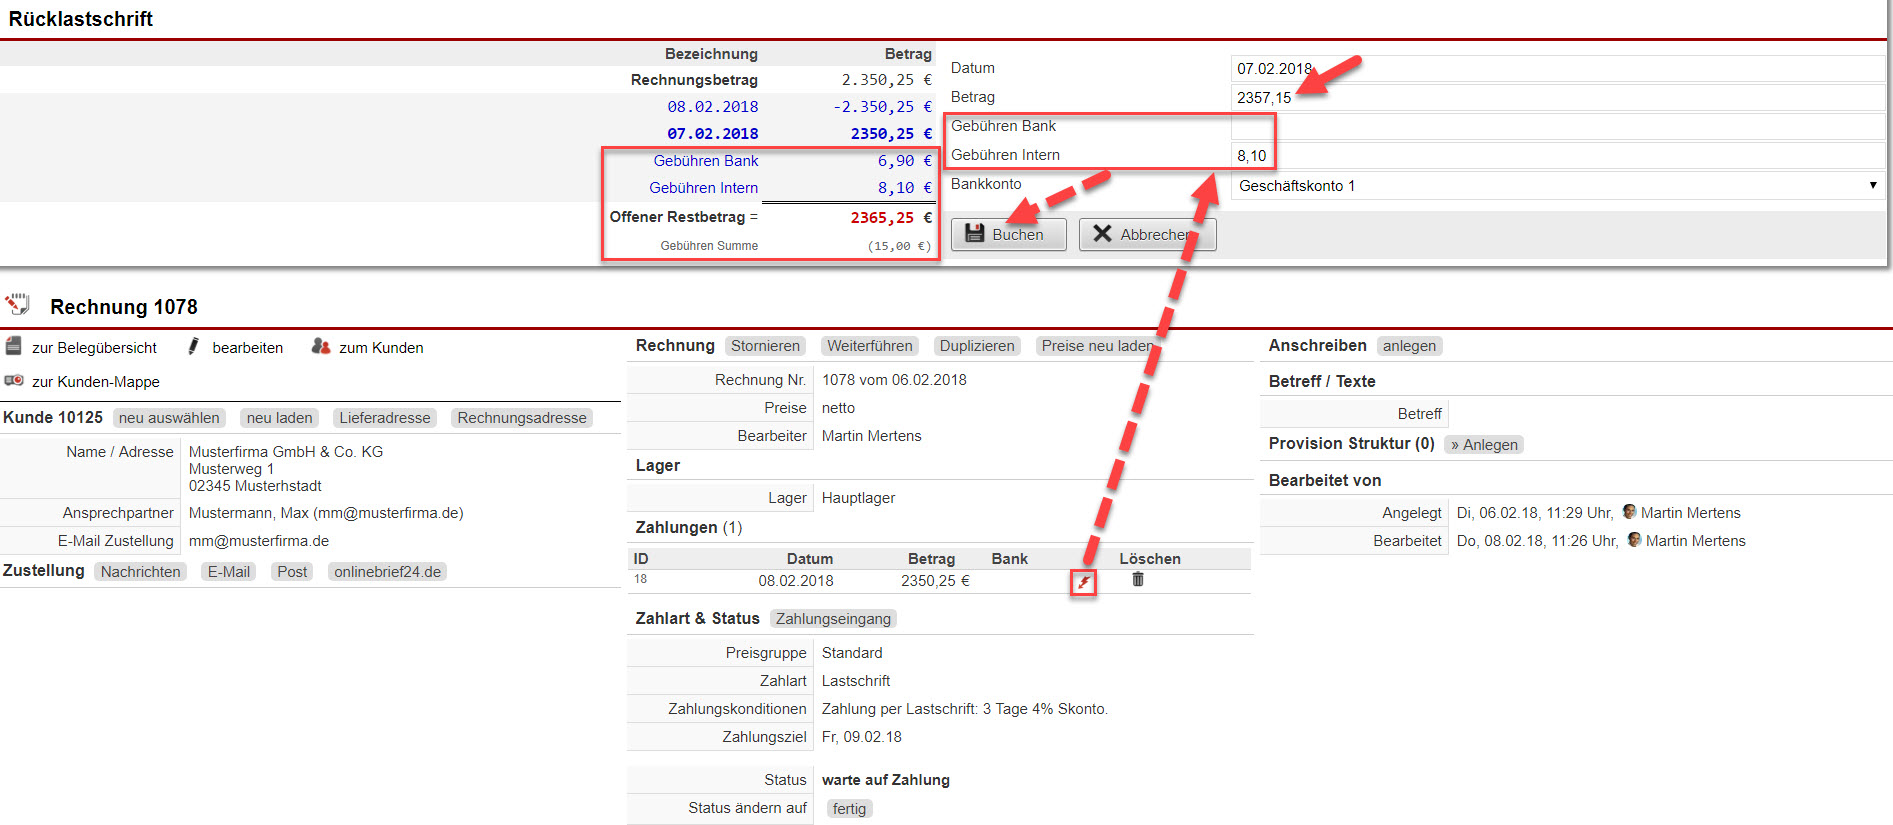Click the people icon beside zum Kunden
Screen dimensions: 1893x825
click(x=320, y=347)
